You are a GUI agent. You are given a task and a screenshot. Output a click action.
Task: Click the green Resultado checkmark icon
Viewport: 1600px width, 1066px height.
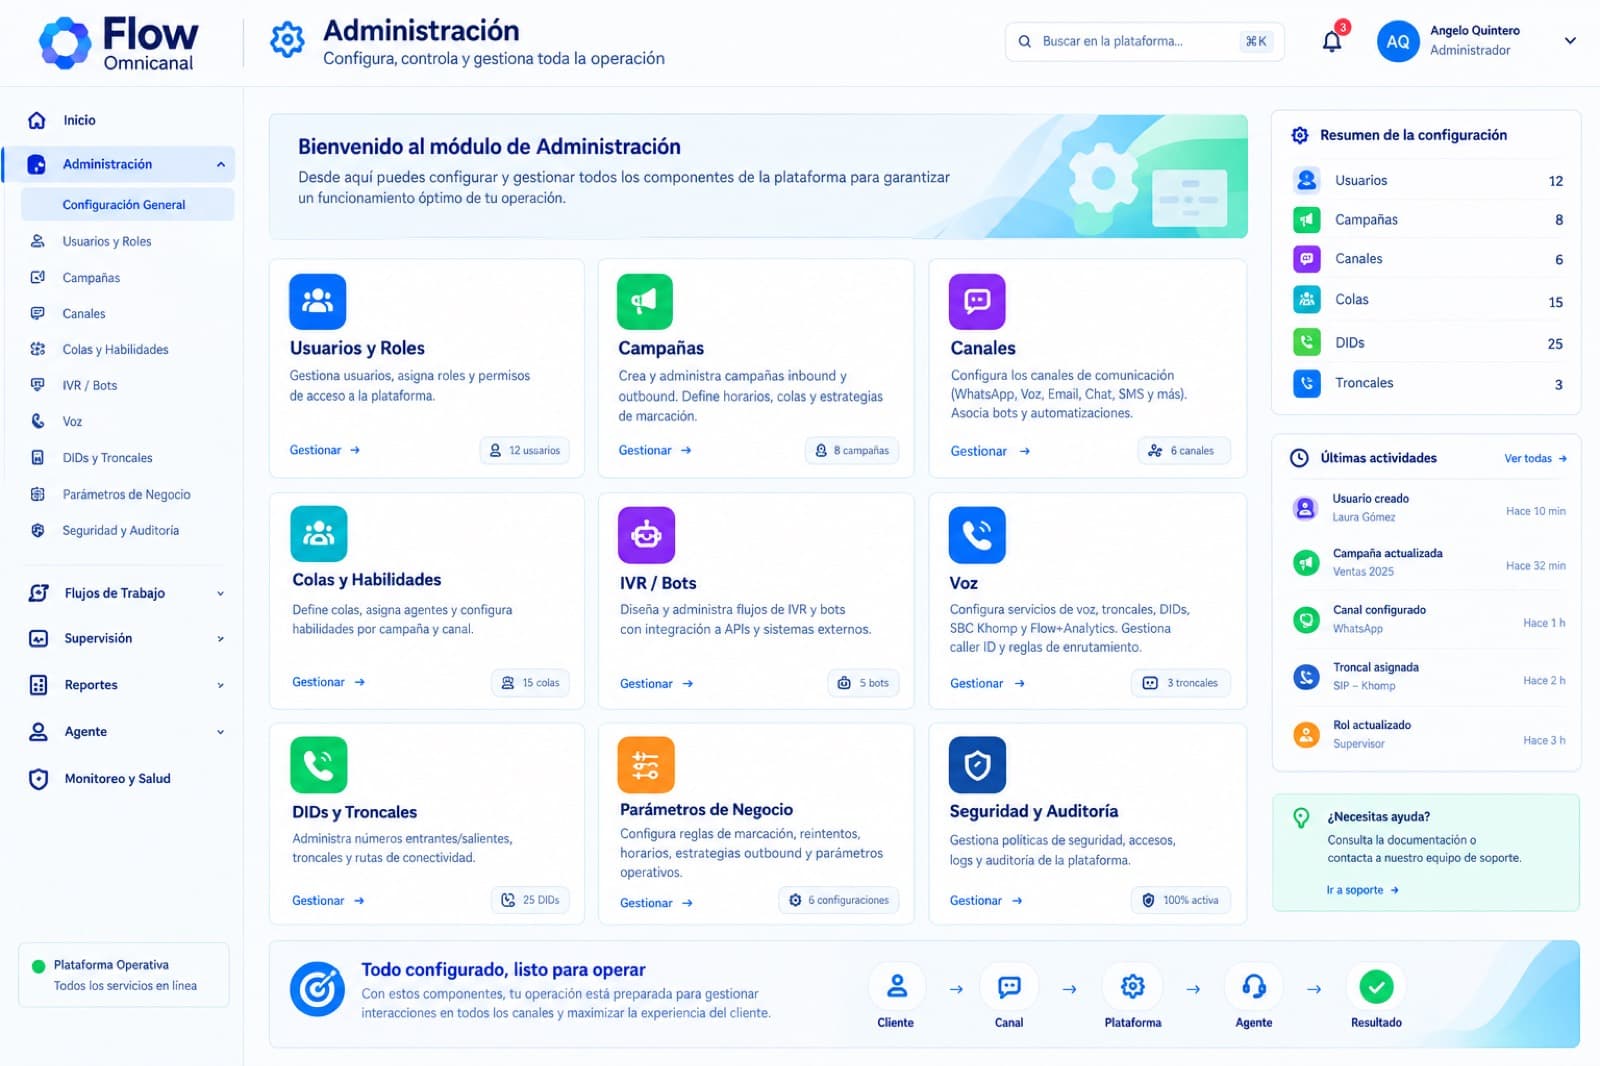1376,987
